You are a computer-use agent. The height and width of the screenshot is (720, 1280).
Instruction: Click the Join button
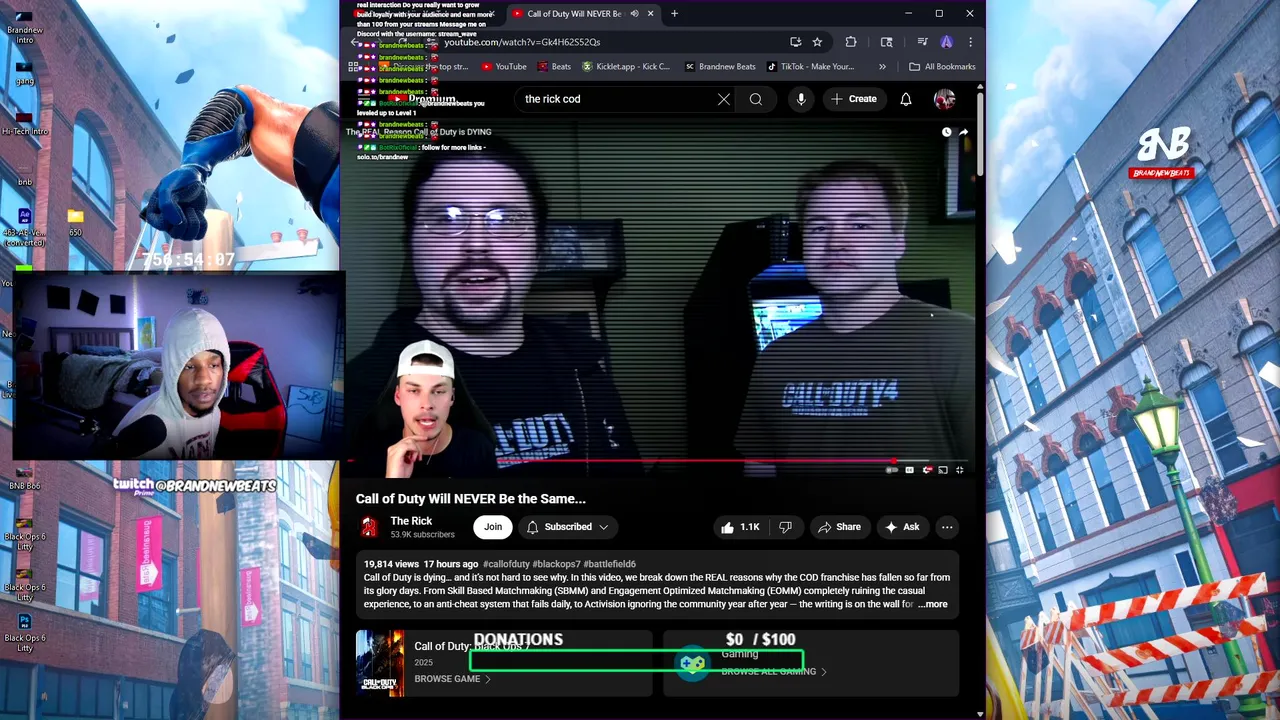click(x=493, y=527)
